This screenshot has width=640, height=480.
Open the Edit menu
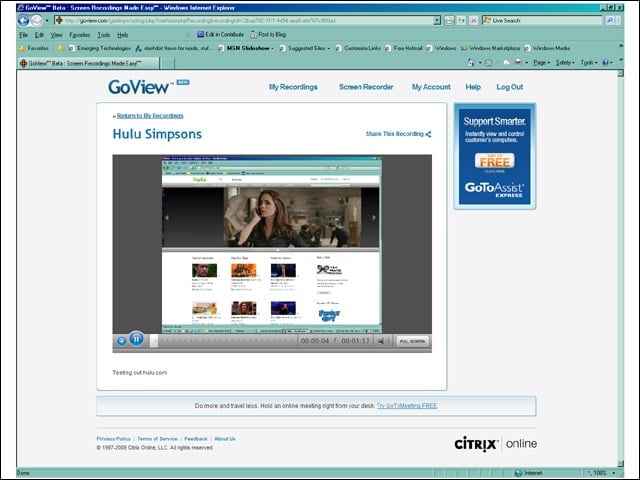(x=39, y=35)
